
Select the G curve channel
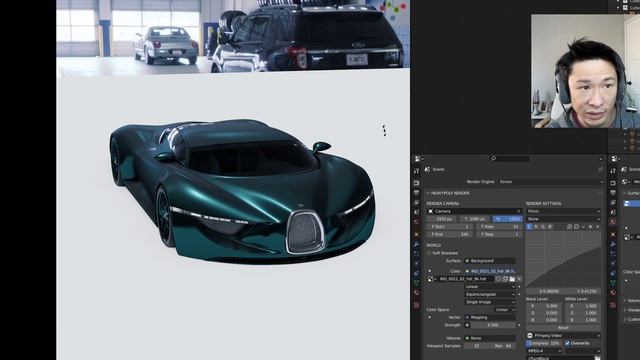[x=543, y=227]
